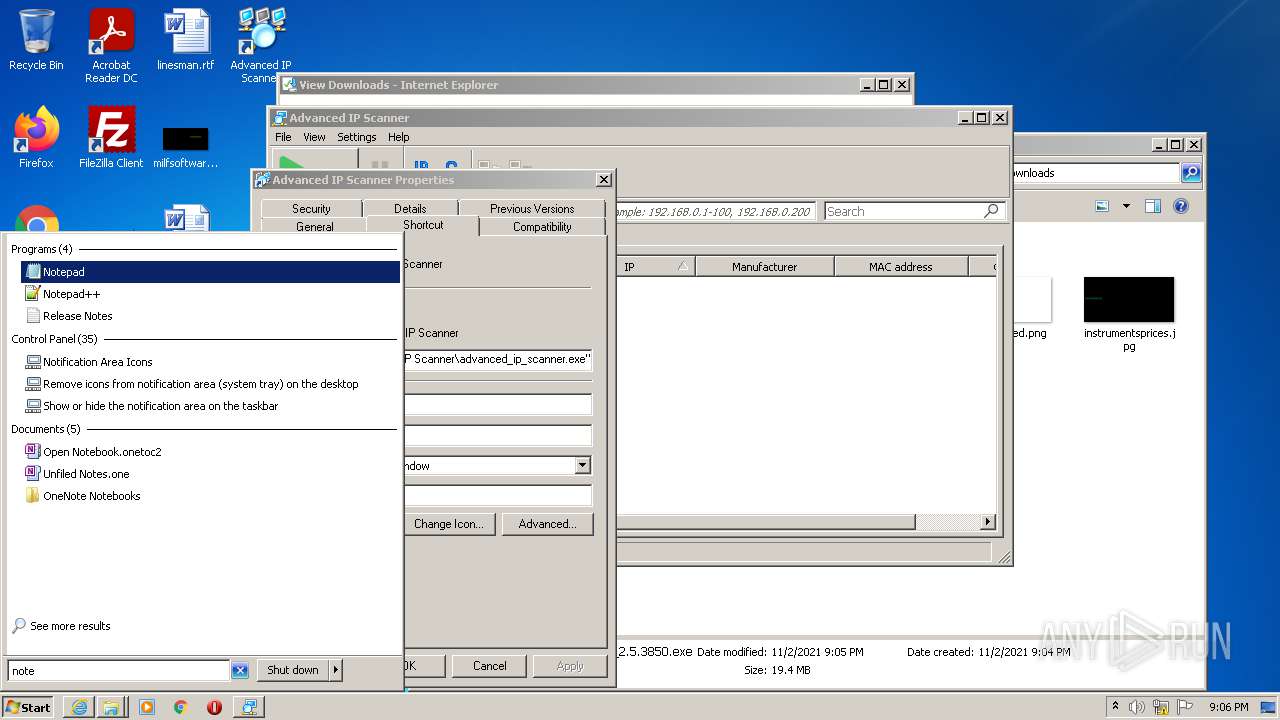
Task: Click the Start button
Action: pyautogui.click(x=28, y=707)
